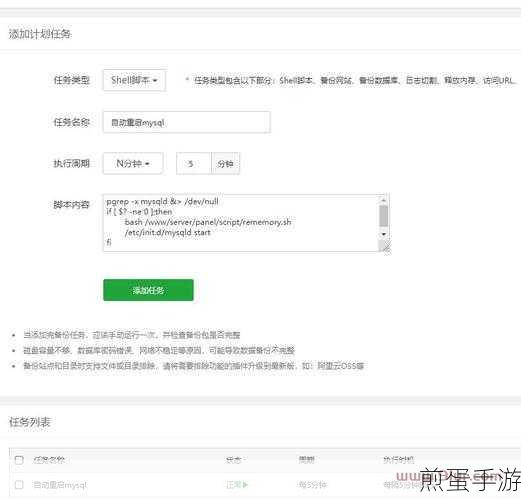Click the 任务名称 column header in task list
The width and height of the screenshot is (521, 500).
[49, 460]
